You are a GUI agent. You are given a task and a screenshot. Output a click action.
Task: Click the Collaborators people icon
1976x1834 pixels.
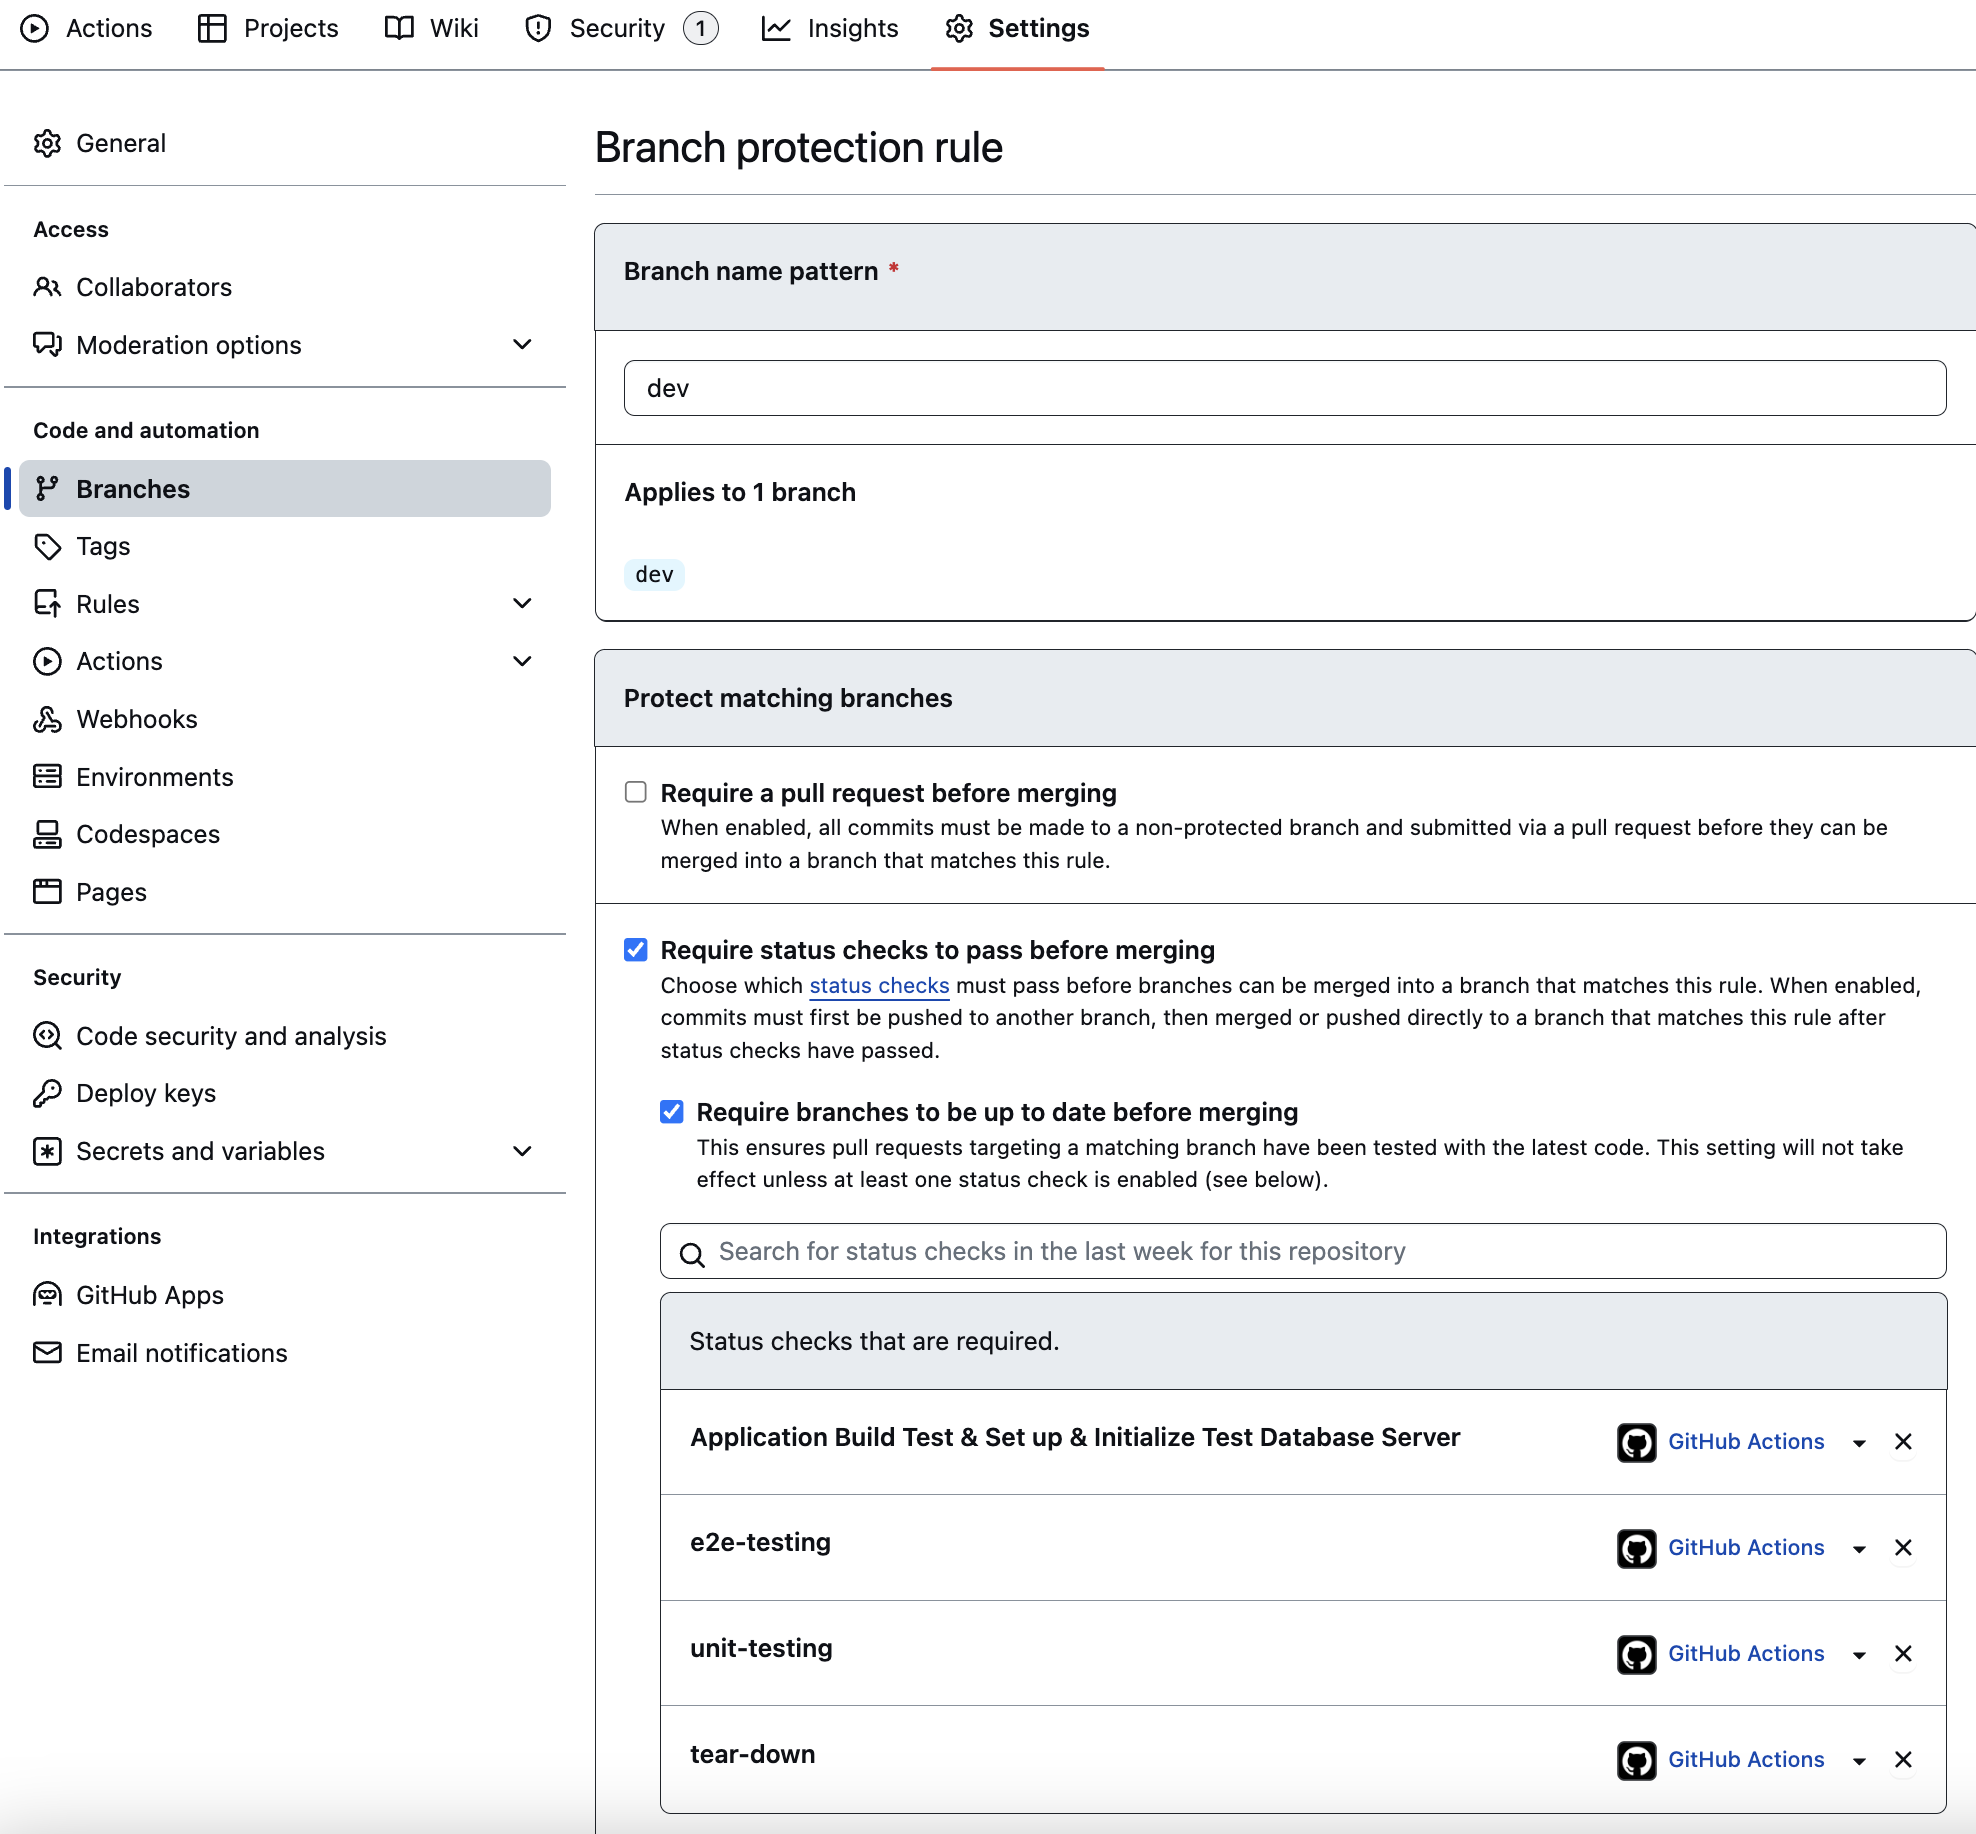[47, 287]
